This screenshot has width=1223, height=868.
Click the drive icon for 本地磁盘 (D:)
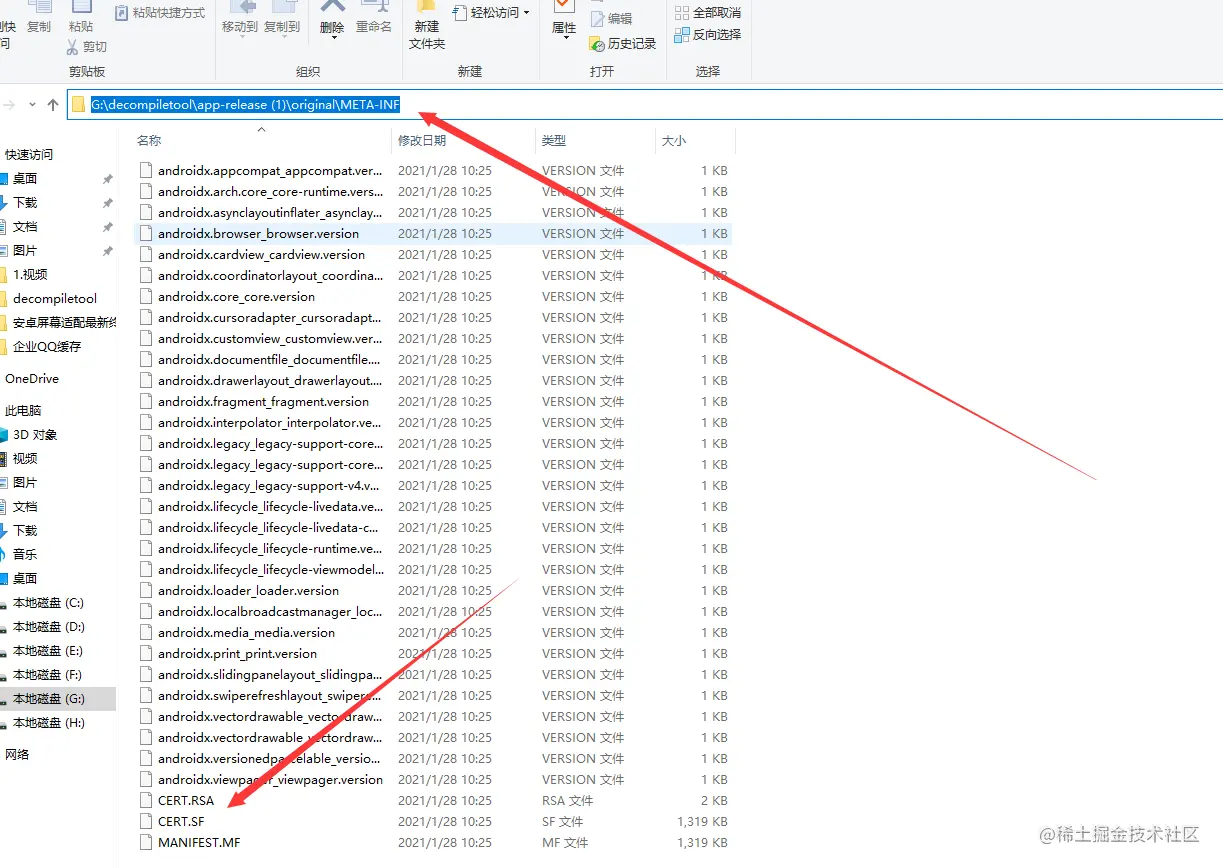[x=4, y=627]
